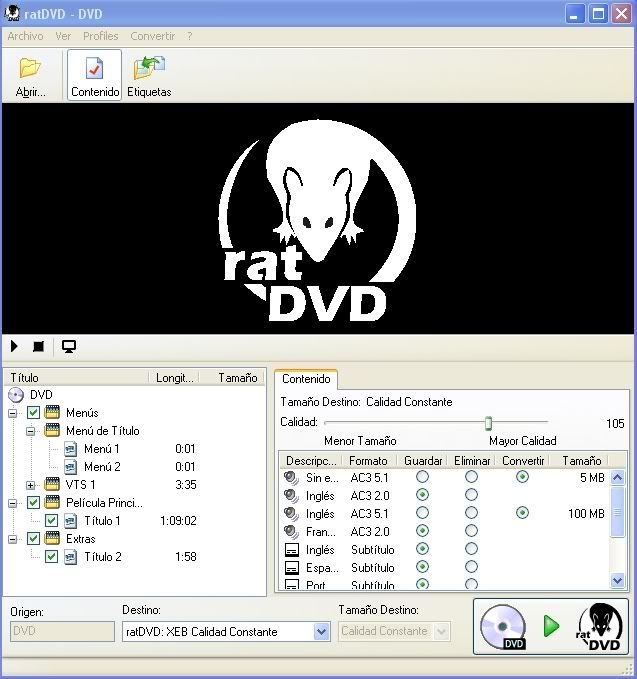Viewport: 637px width, 679px height.
Task: Click the Fran... audio track icon
Action: tap(291, 531)
